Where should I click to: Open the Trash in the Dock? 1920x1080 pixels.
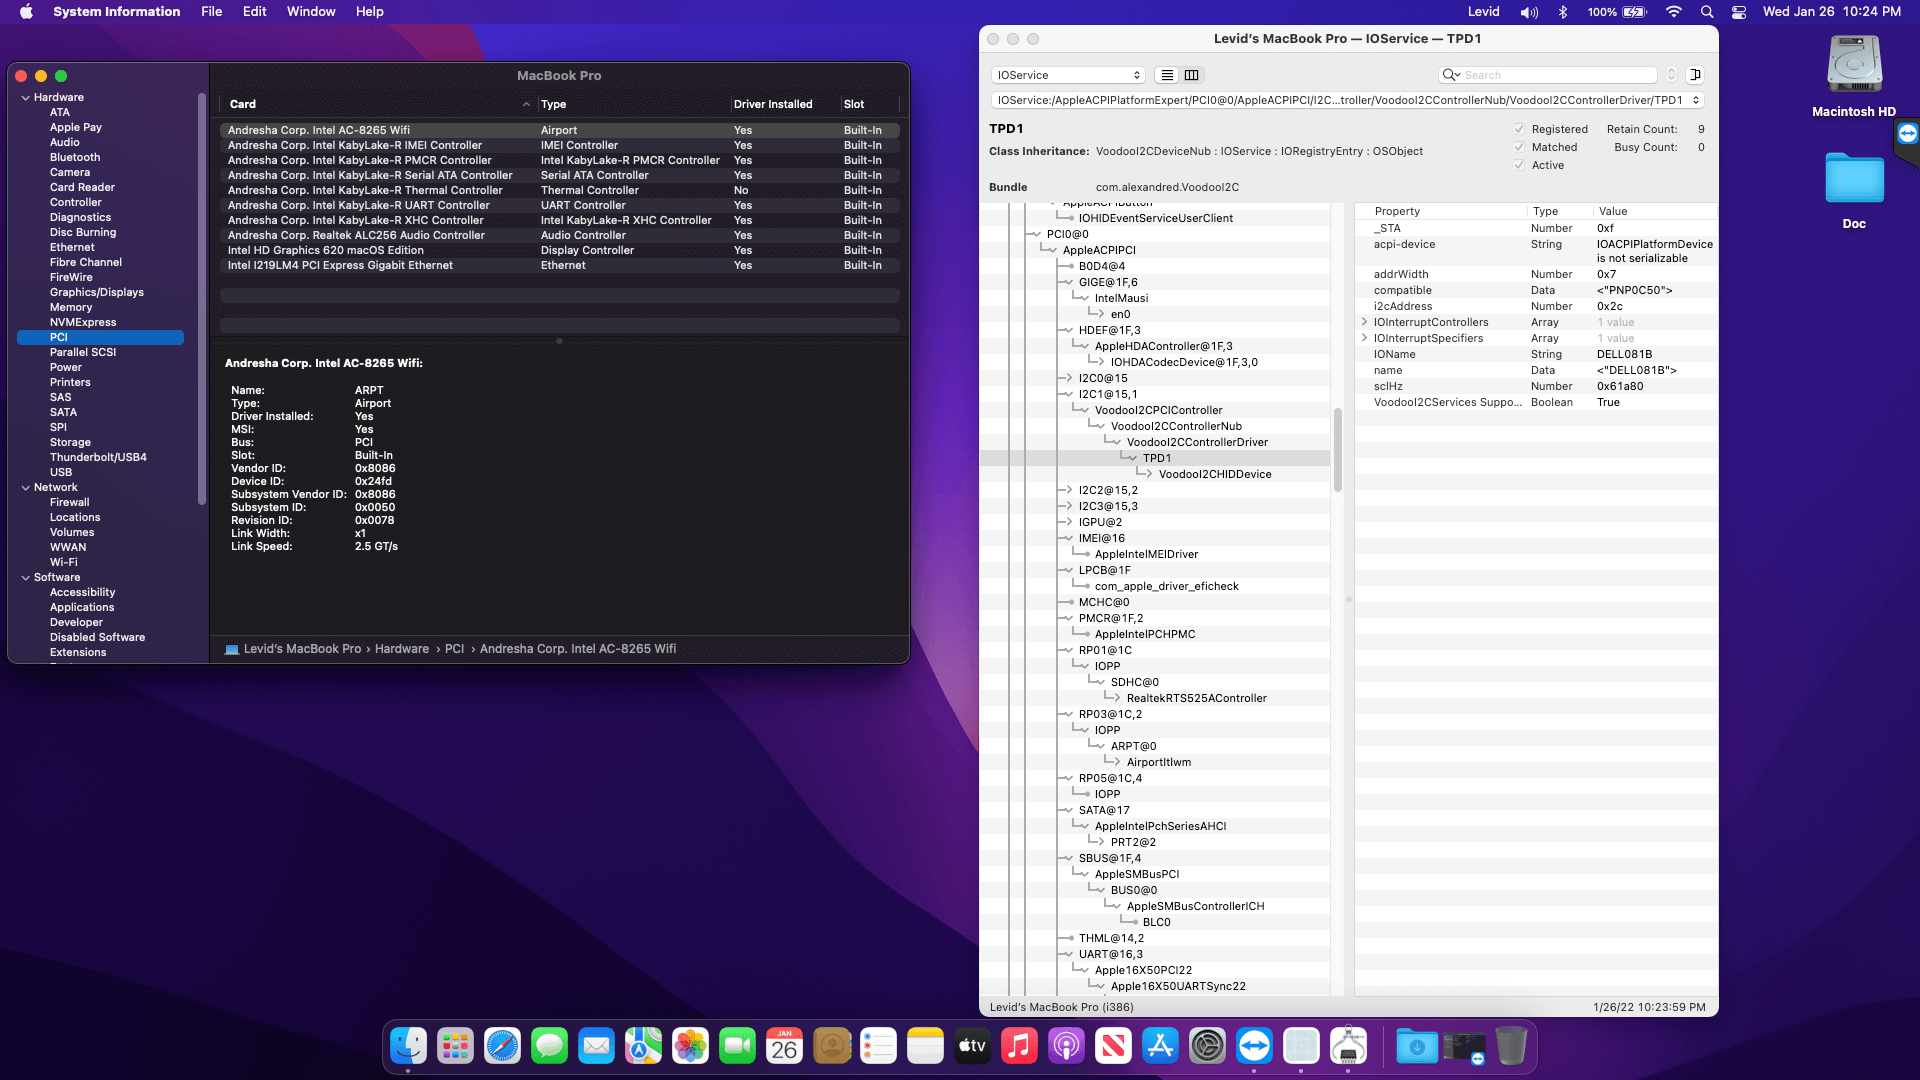[x=1511, y=1046]
